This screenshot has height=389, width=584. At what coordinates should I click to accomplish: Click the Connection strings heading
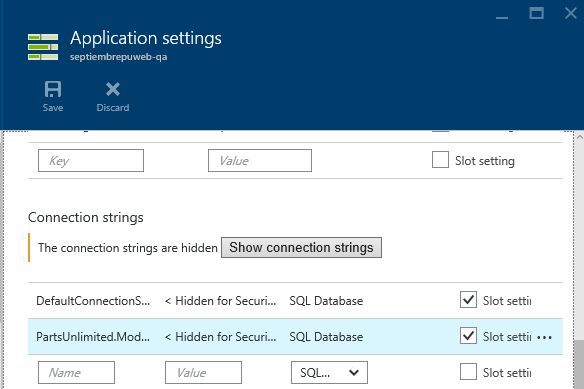(x=86, y=217)
